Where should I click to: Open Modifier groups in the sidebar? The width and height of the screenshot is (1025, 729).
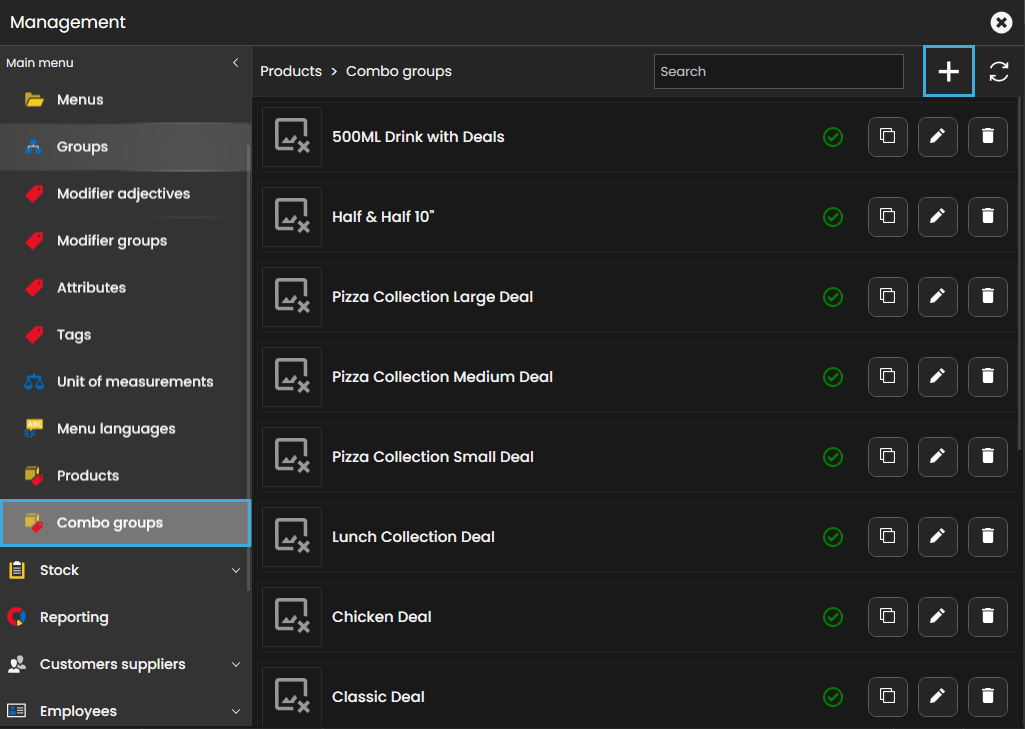pyautogui.click(x=111, y=241)
